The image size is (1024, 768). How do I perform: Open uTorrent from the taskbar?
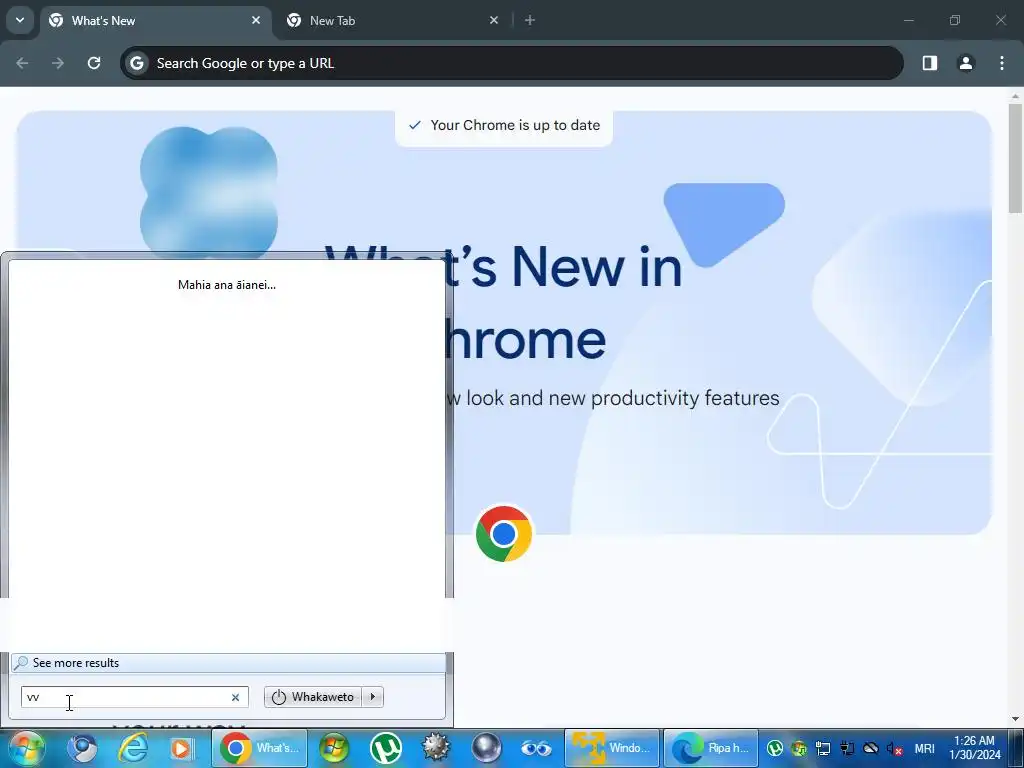point(385,748)
